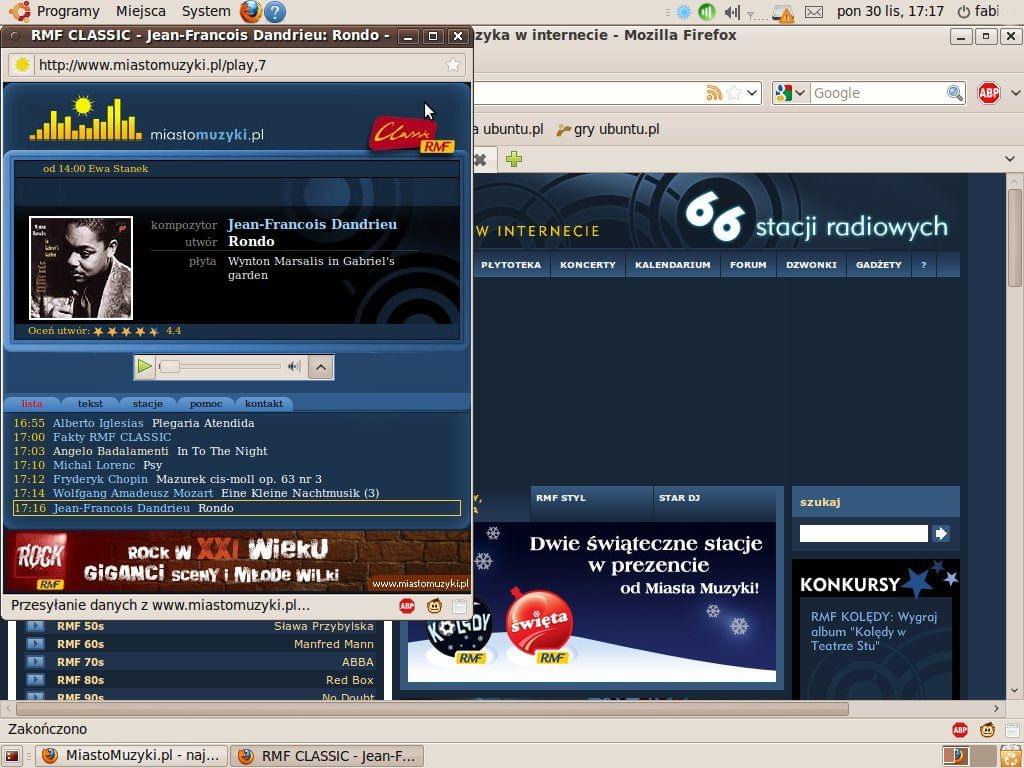Bookmark the main Firefox page with the star
1024x768 pixels.
(734, 93)
